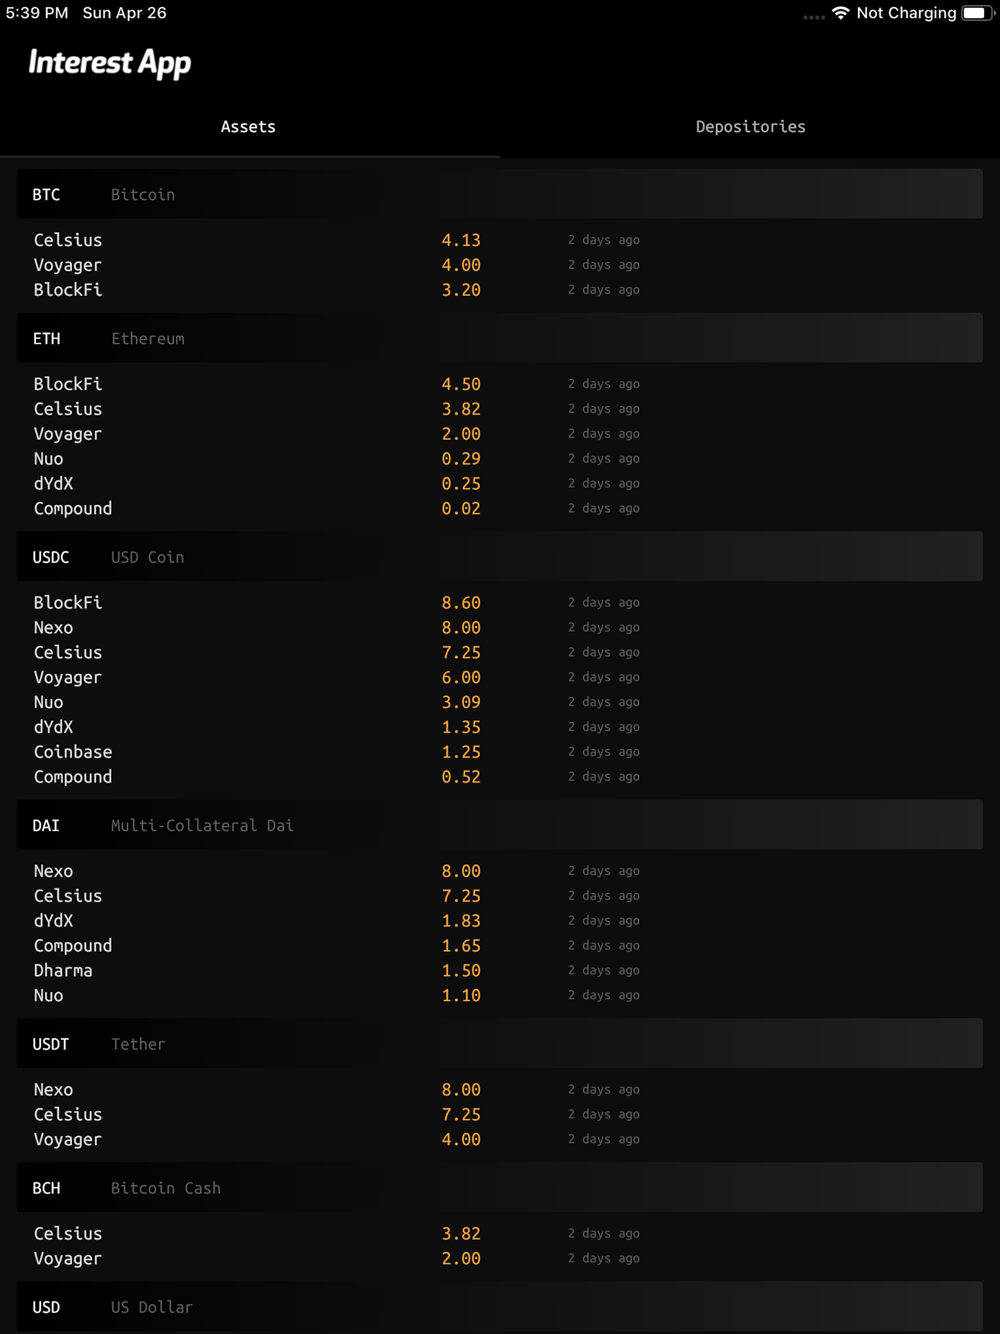This screenshot has width=1000, height=1334.
Task: Select the Dharma row under DAI
Action: [500, 970]
